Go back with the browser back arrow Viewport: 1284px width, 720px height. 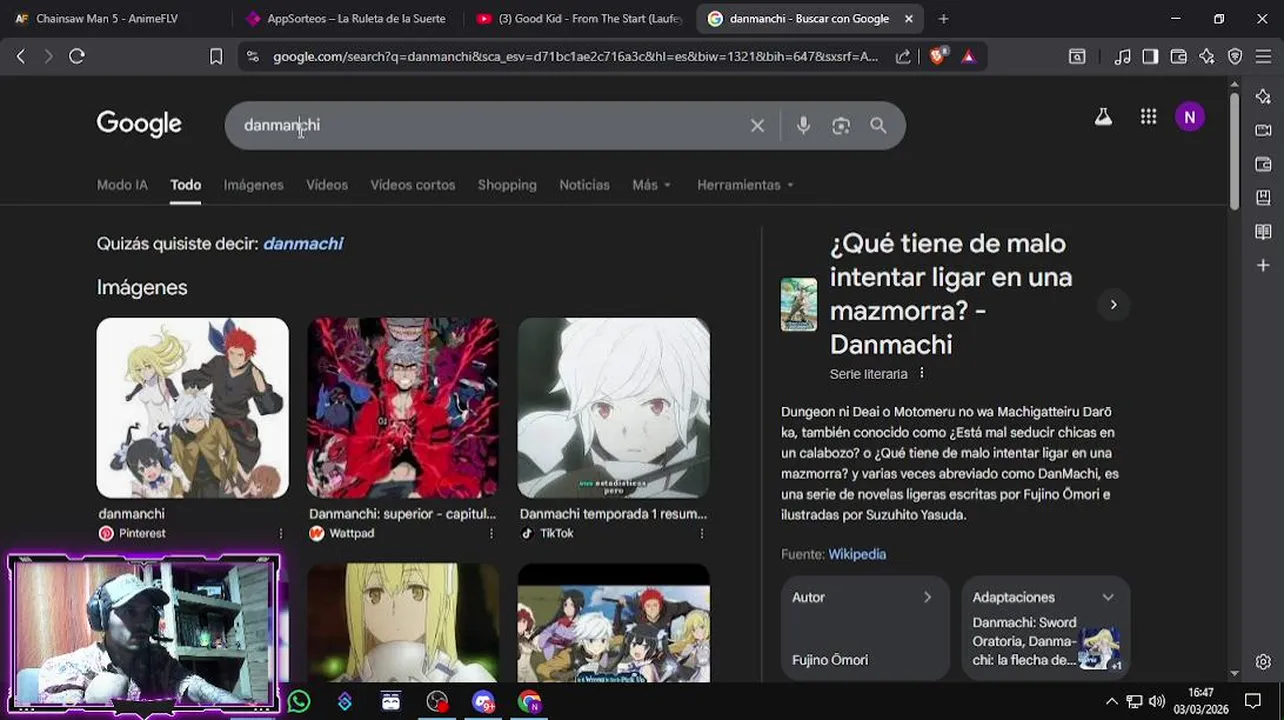coord(21,57)
